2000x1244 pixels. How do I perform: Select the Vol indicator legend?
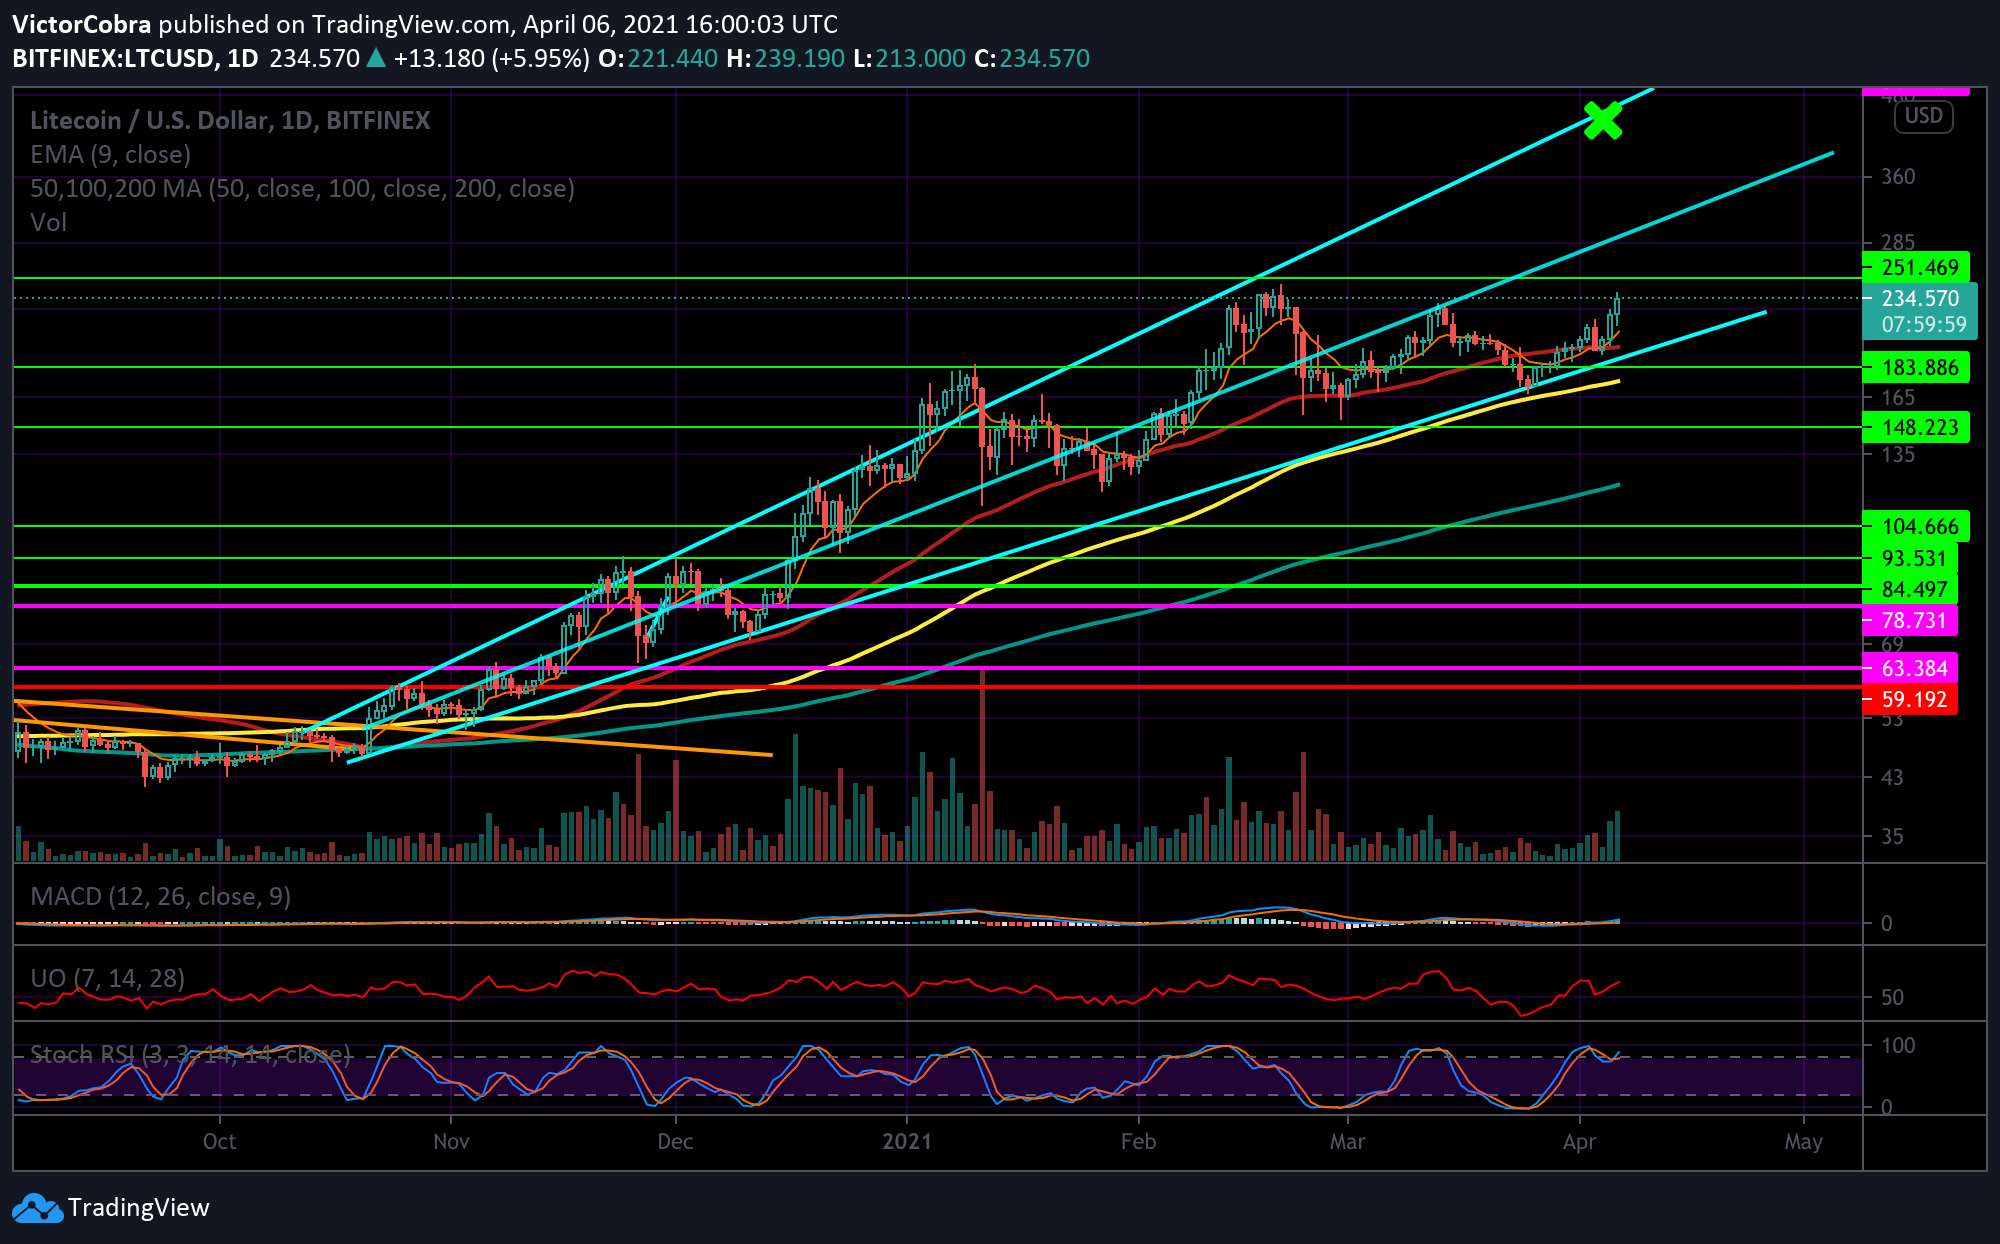click(48, 222)
